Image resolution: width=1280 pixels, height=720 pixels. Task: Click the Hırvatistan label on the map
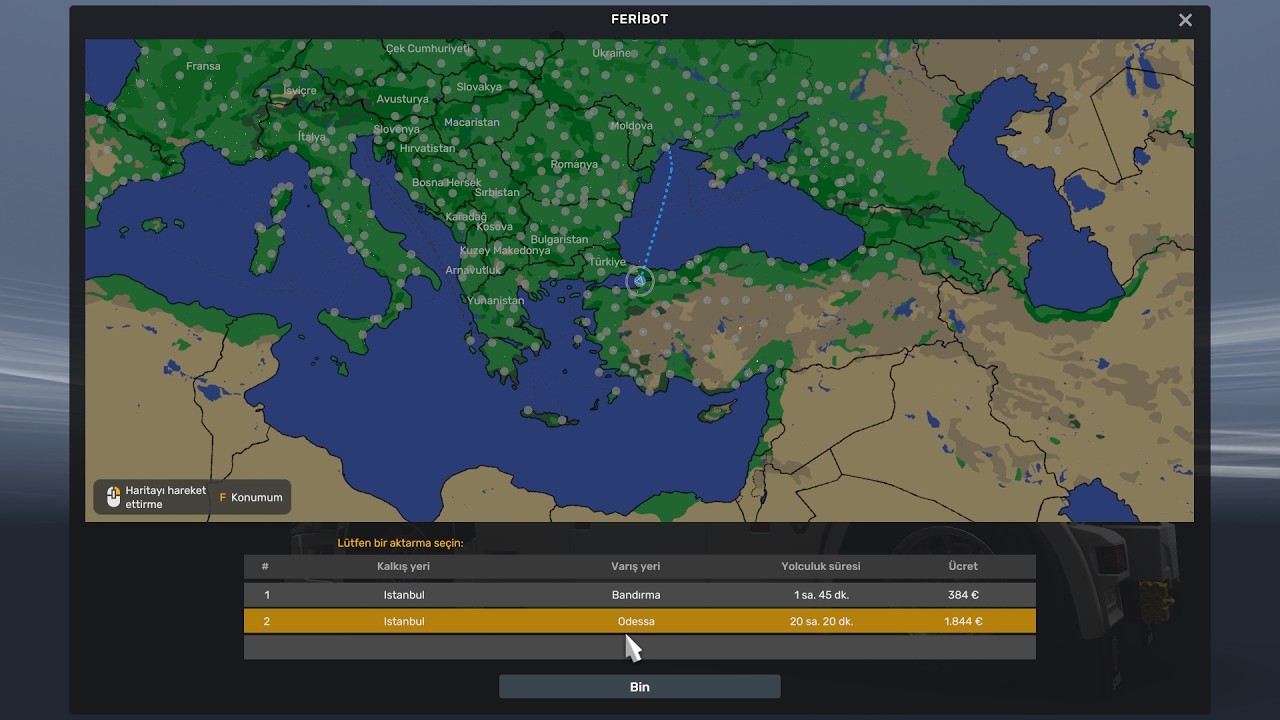[x=427, y=148]
